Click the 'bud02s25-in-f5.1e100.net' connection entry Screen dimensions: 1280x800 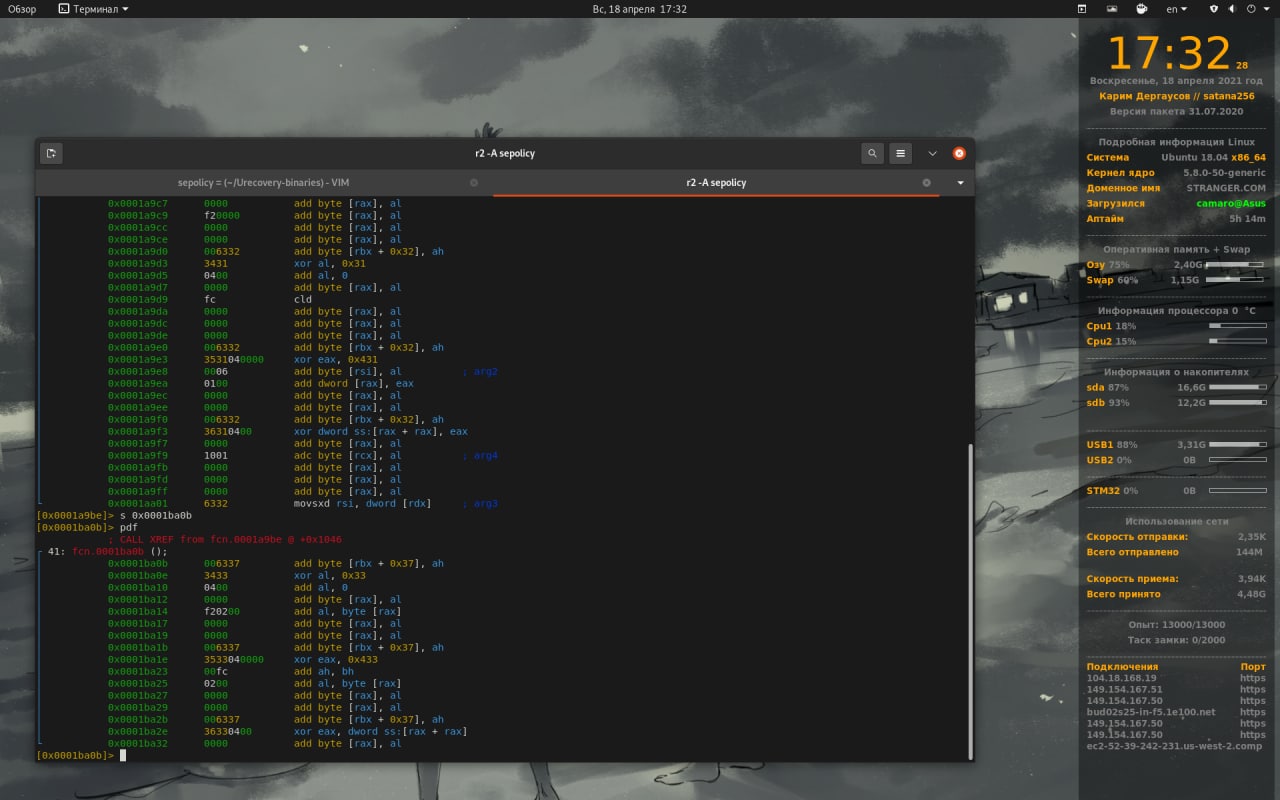(1151, 712)
